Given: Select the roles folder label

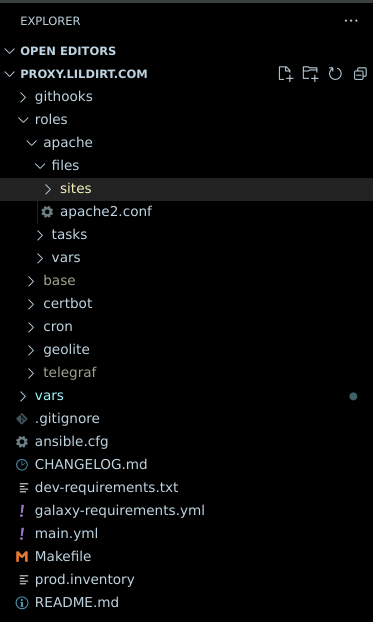Looking at the screenshot, I should pos(51,119).
